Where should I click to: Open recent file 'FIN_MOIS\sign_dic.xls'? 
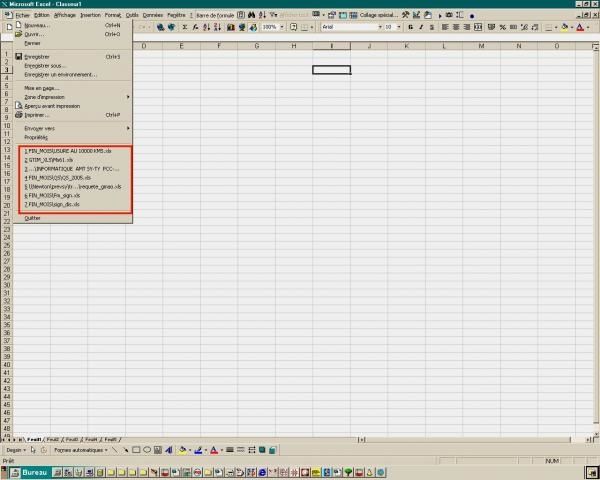(x=75, y=204)
